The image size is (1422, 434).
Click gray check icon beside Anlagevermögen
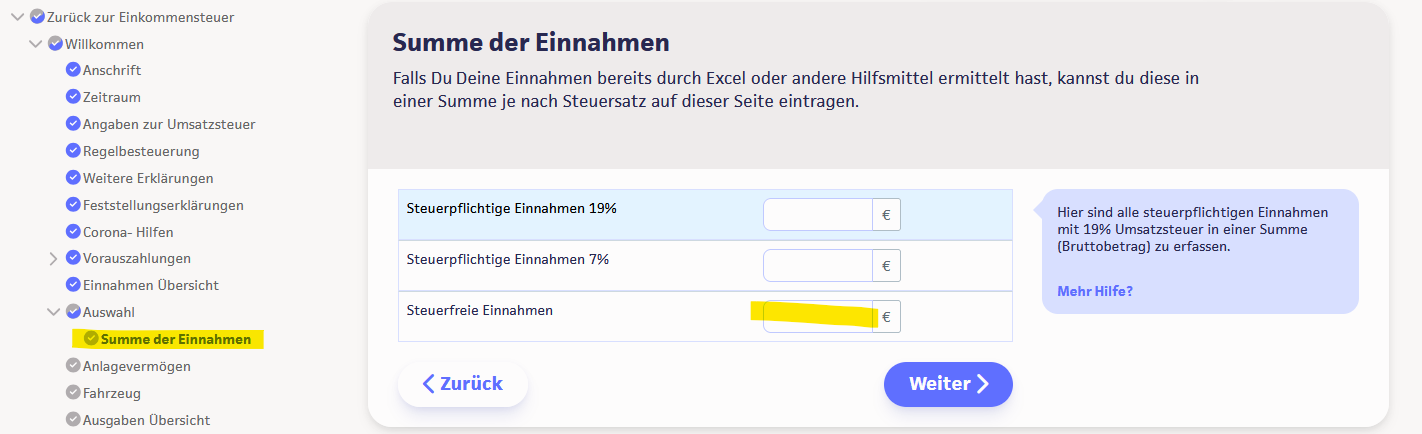pos(73,366)
